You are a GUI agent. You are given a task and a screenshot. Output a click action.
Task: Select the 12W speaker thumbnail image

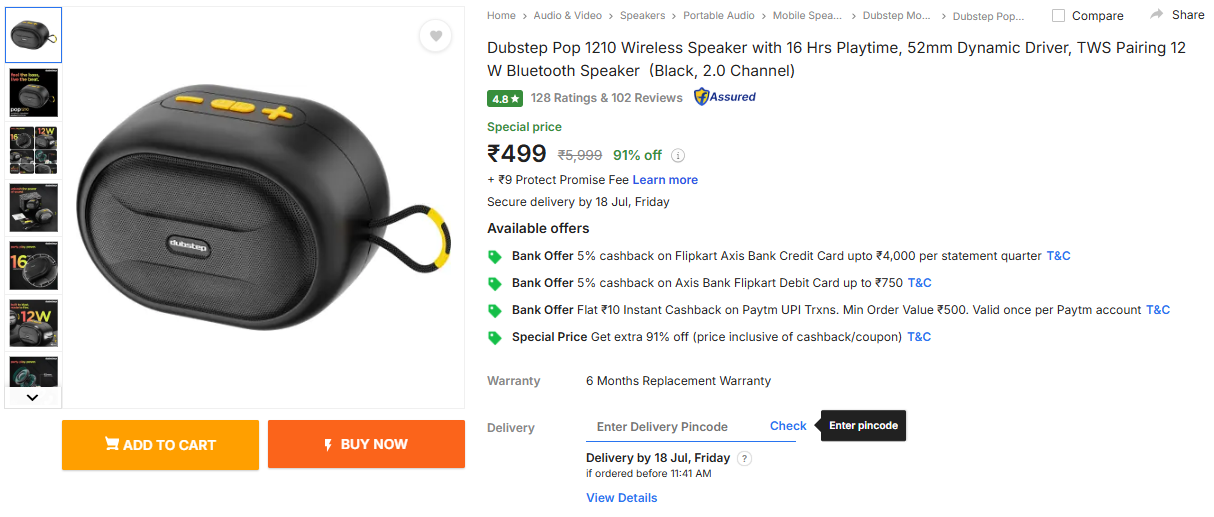[x=33, y=323]
